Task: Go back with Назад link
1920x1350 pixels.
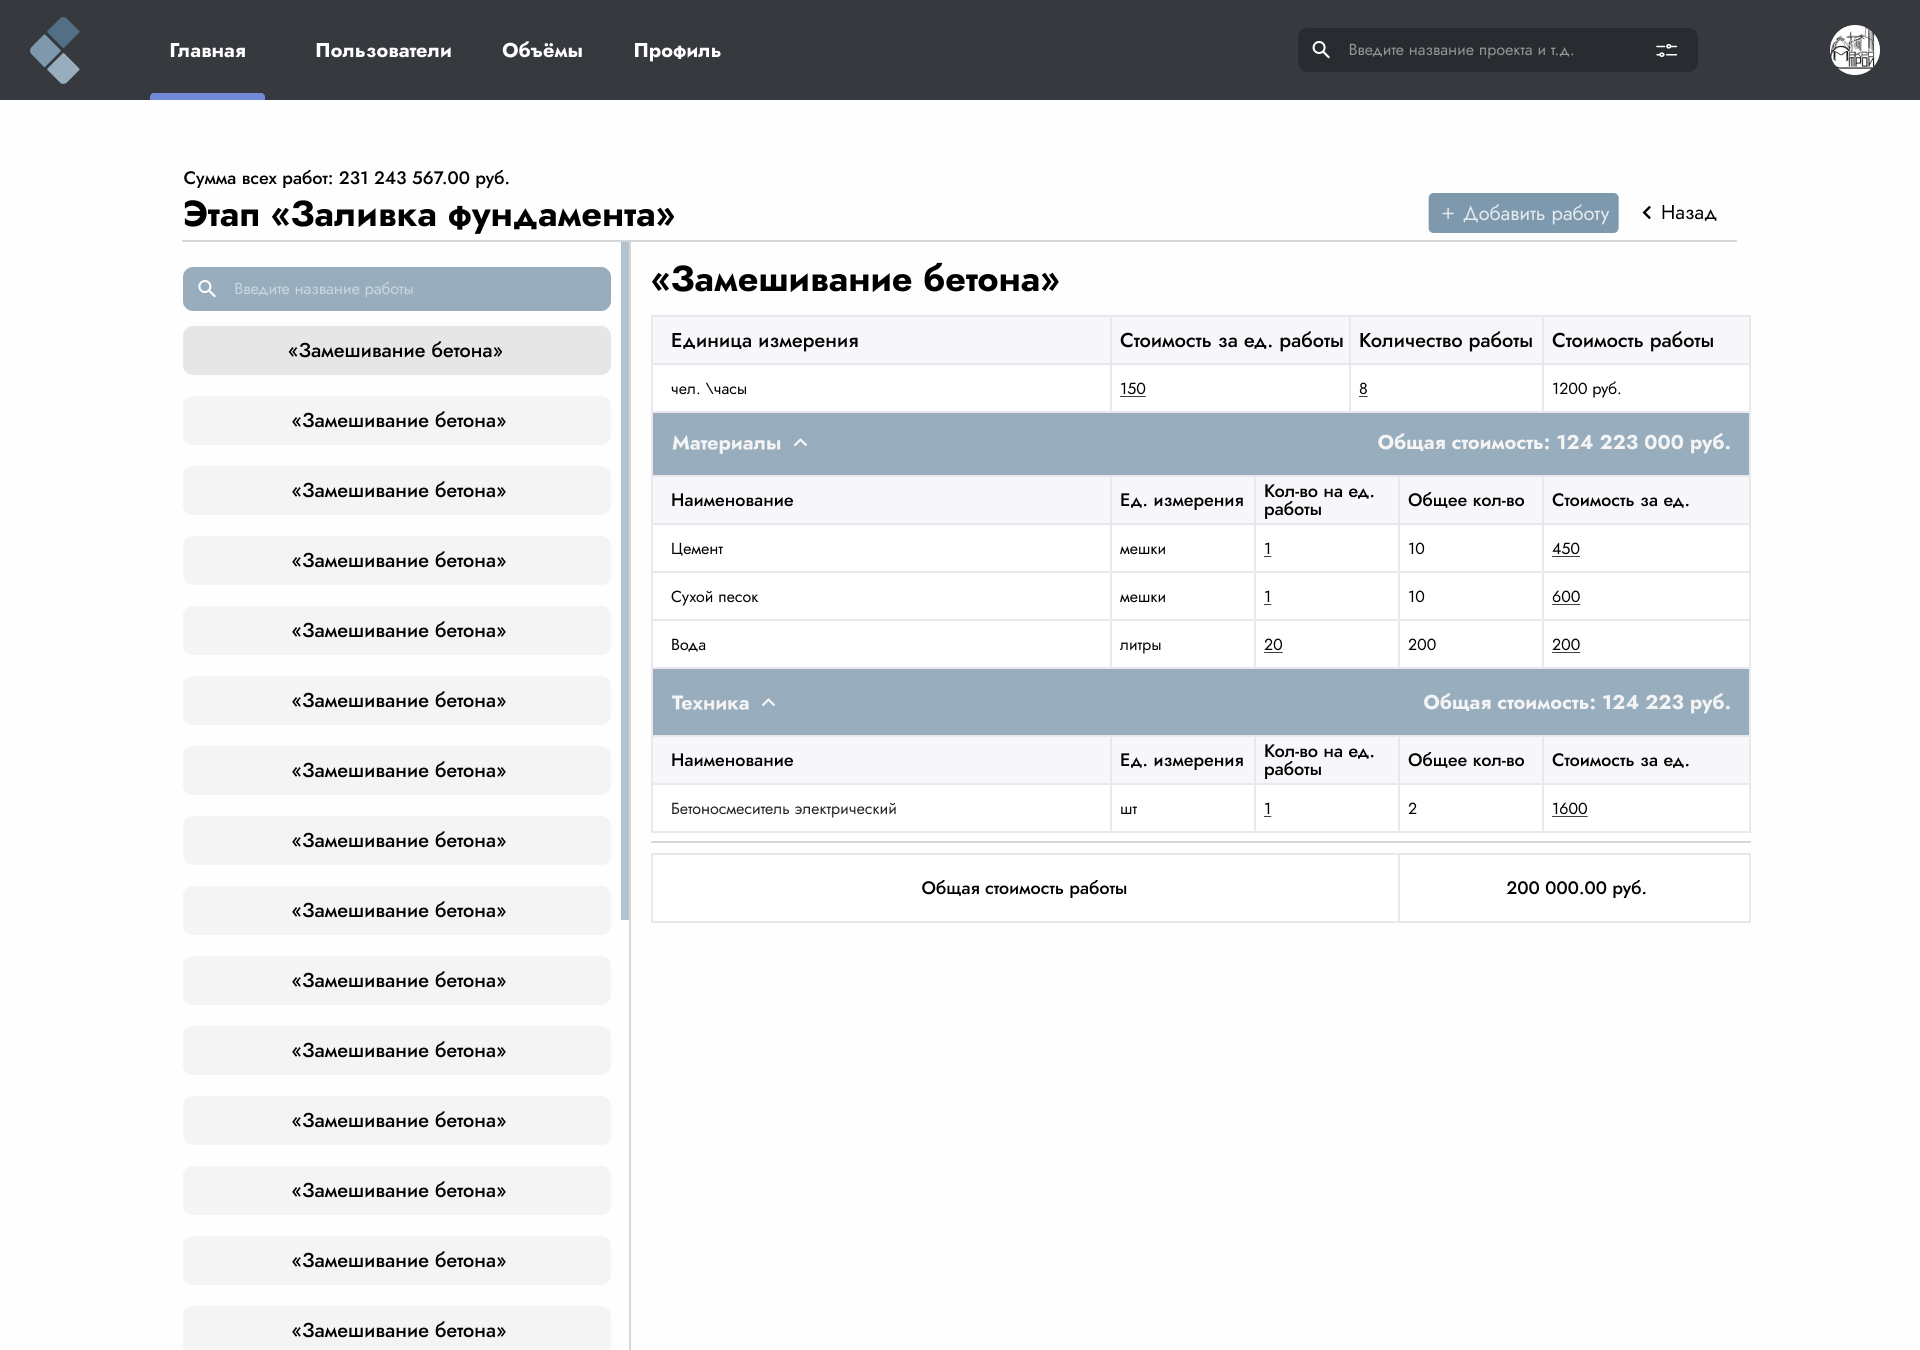Action: (1679, 213)
